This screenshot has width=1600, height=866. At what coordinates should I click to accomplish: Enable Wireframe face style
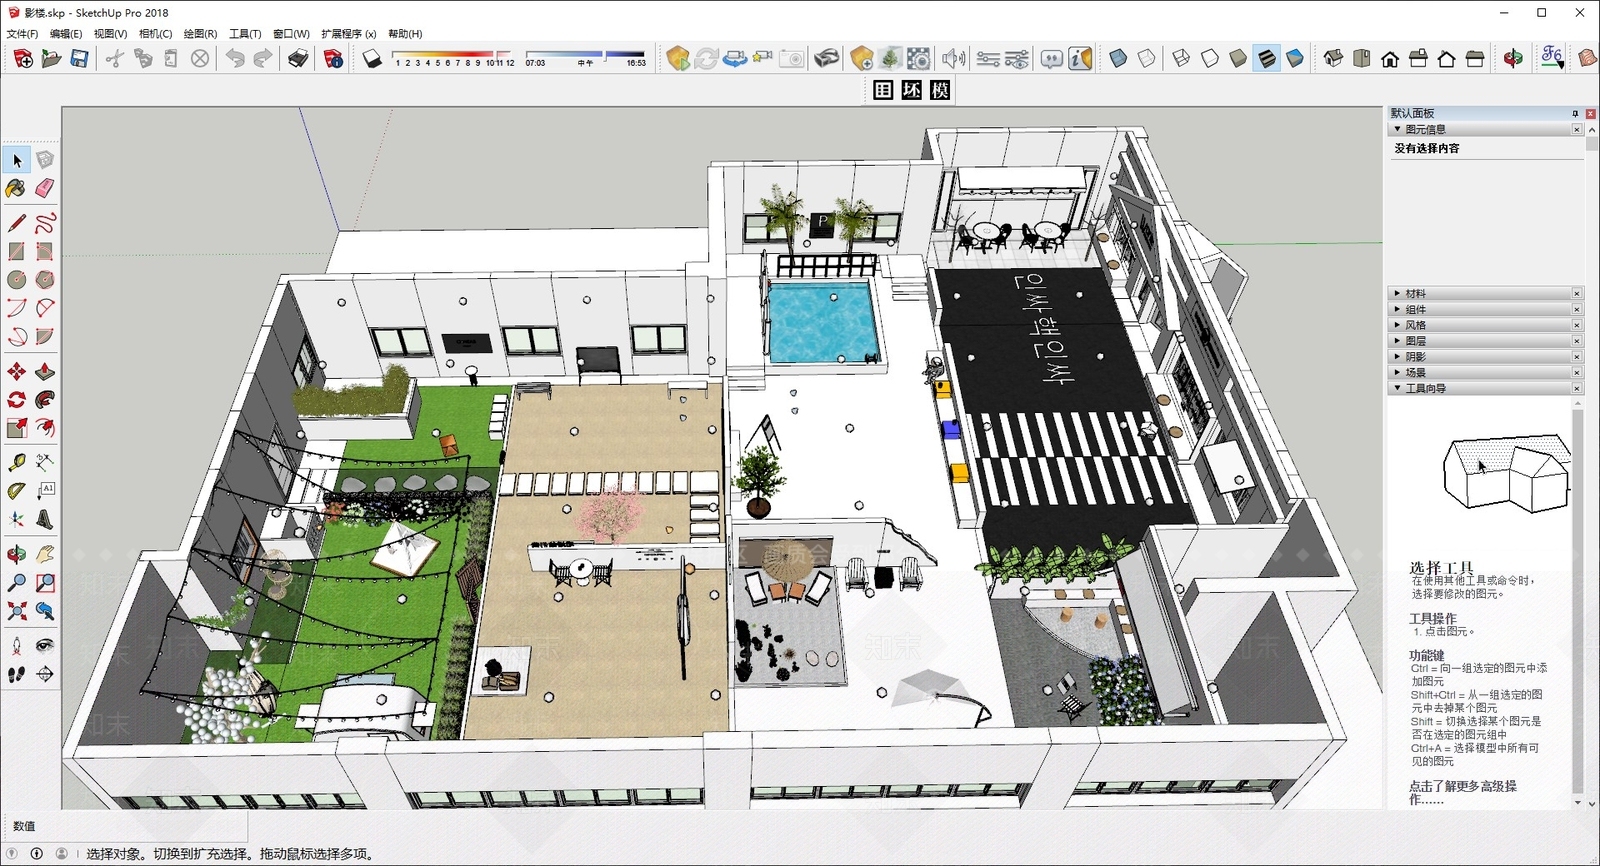(1181, 59)
